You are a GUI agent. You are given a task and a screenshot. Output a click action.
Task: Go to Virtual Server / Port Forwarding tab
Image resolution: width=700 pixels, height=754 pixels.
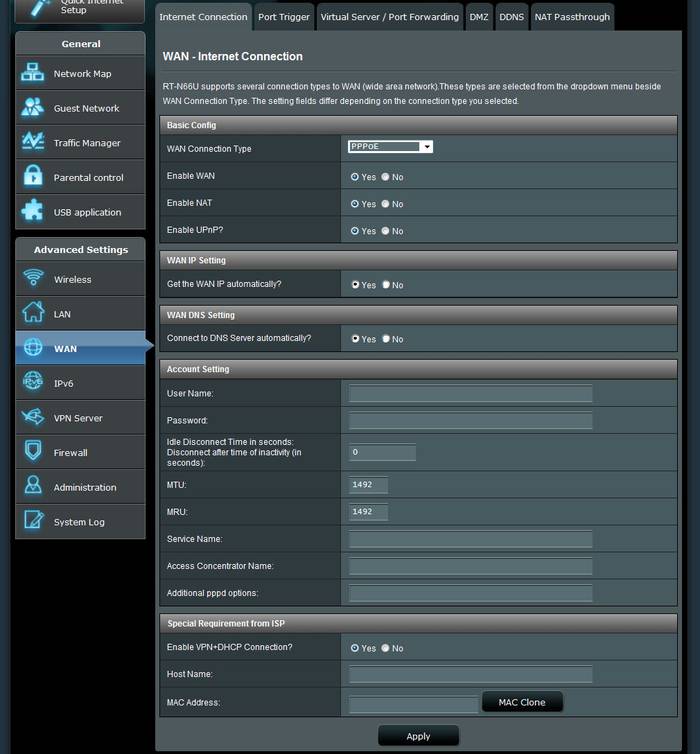389,17
